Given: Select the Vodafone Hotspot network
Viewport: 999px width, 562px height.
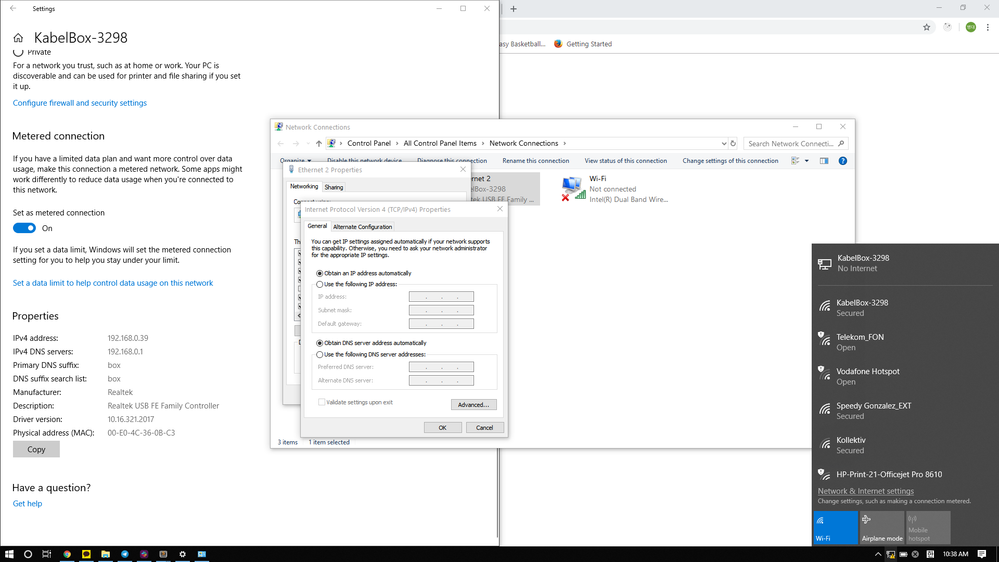Looking at the screenshot, I should [905, 377].
